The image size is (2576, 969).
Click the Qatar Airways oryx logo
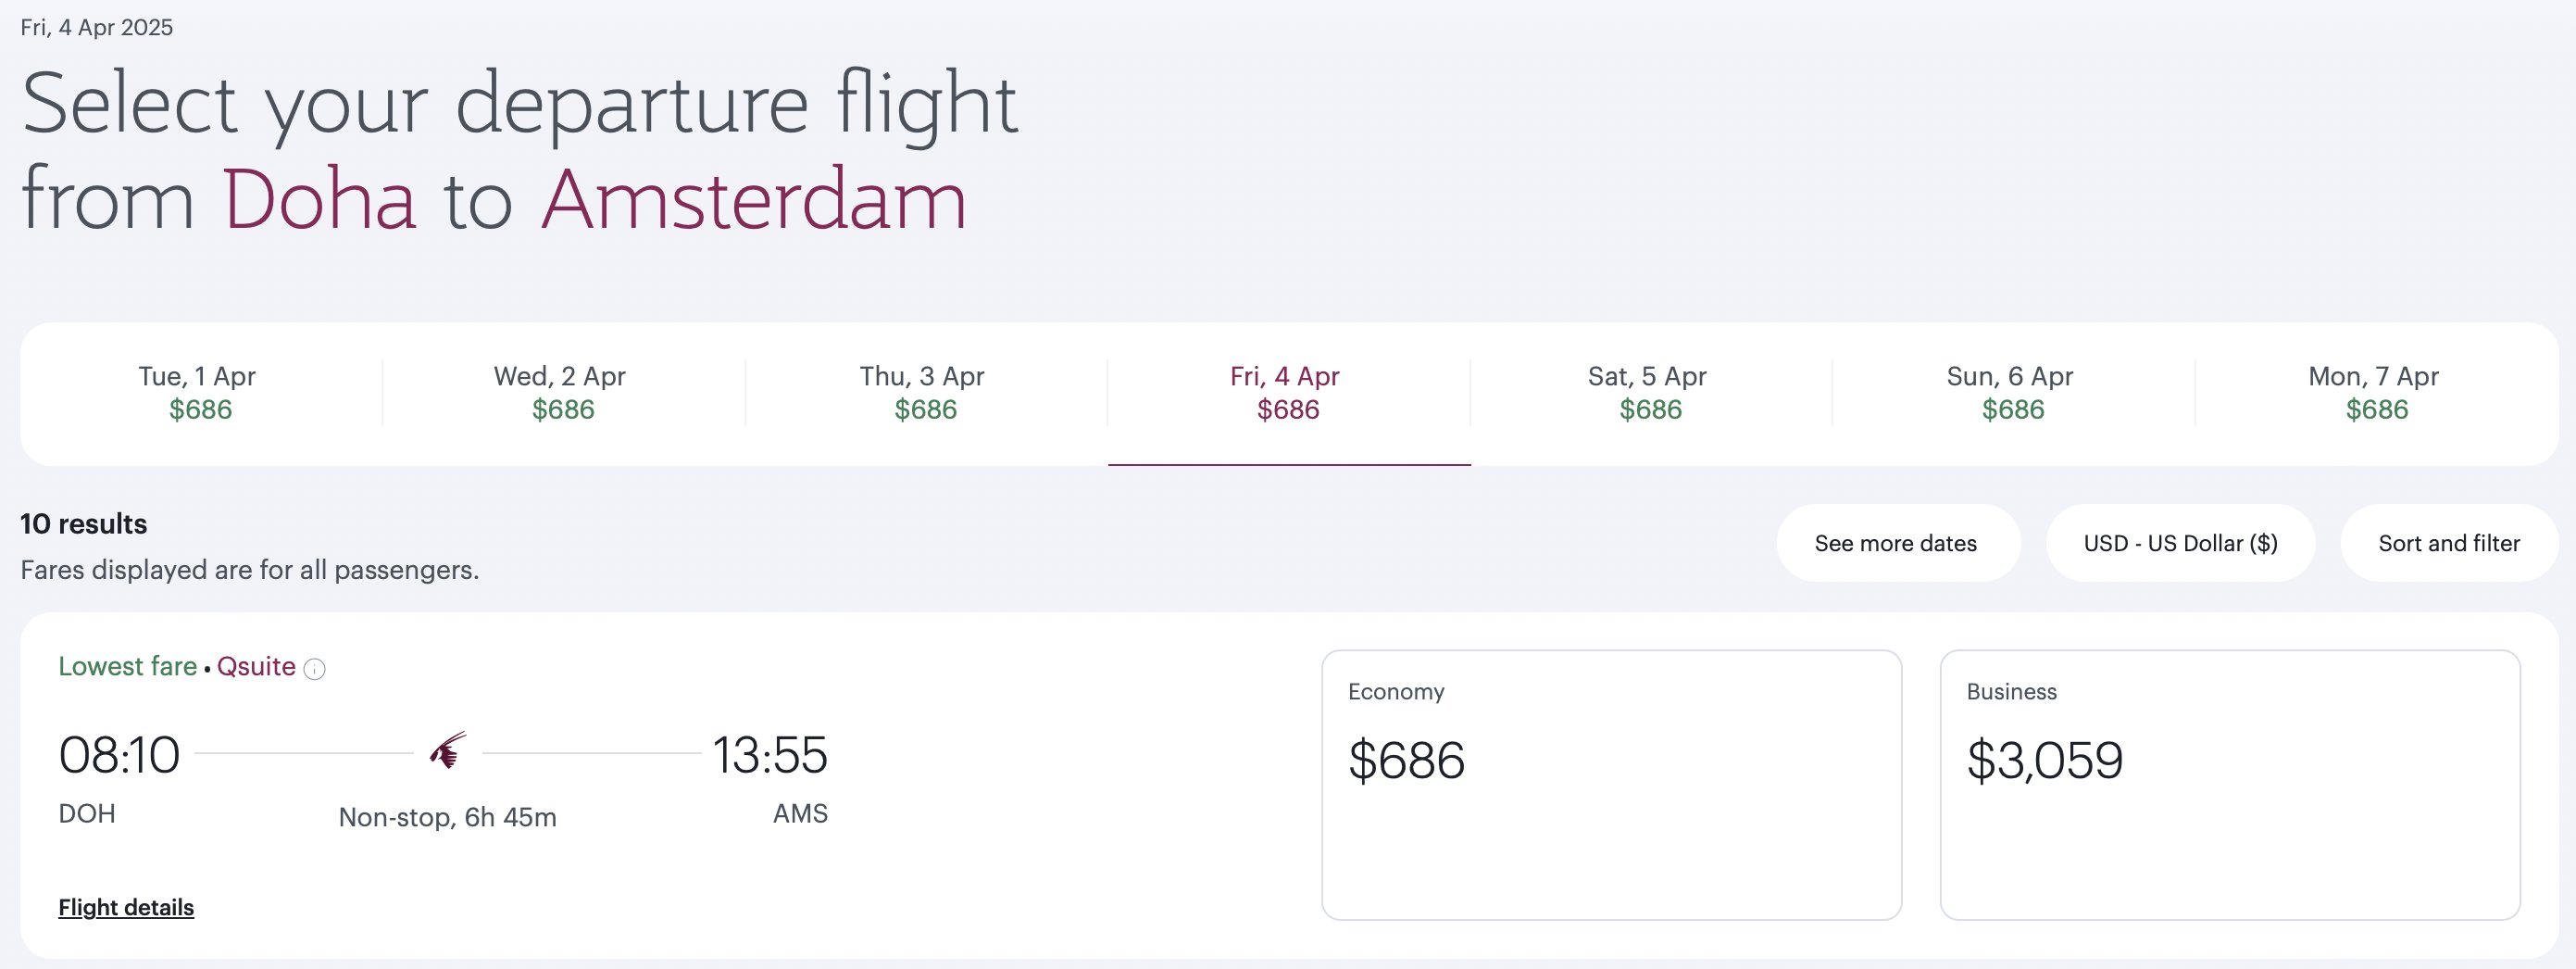coord(448,750)
